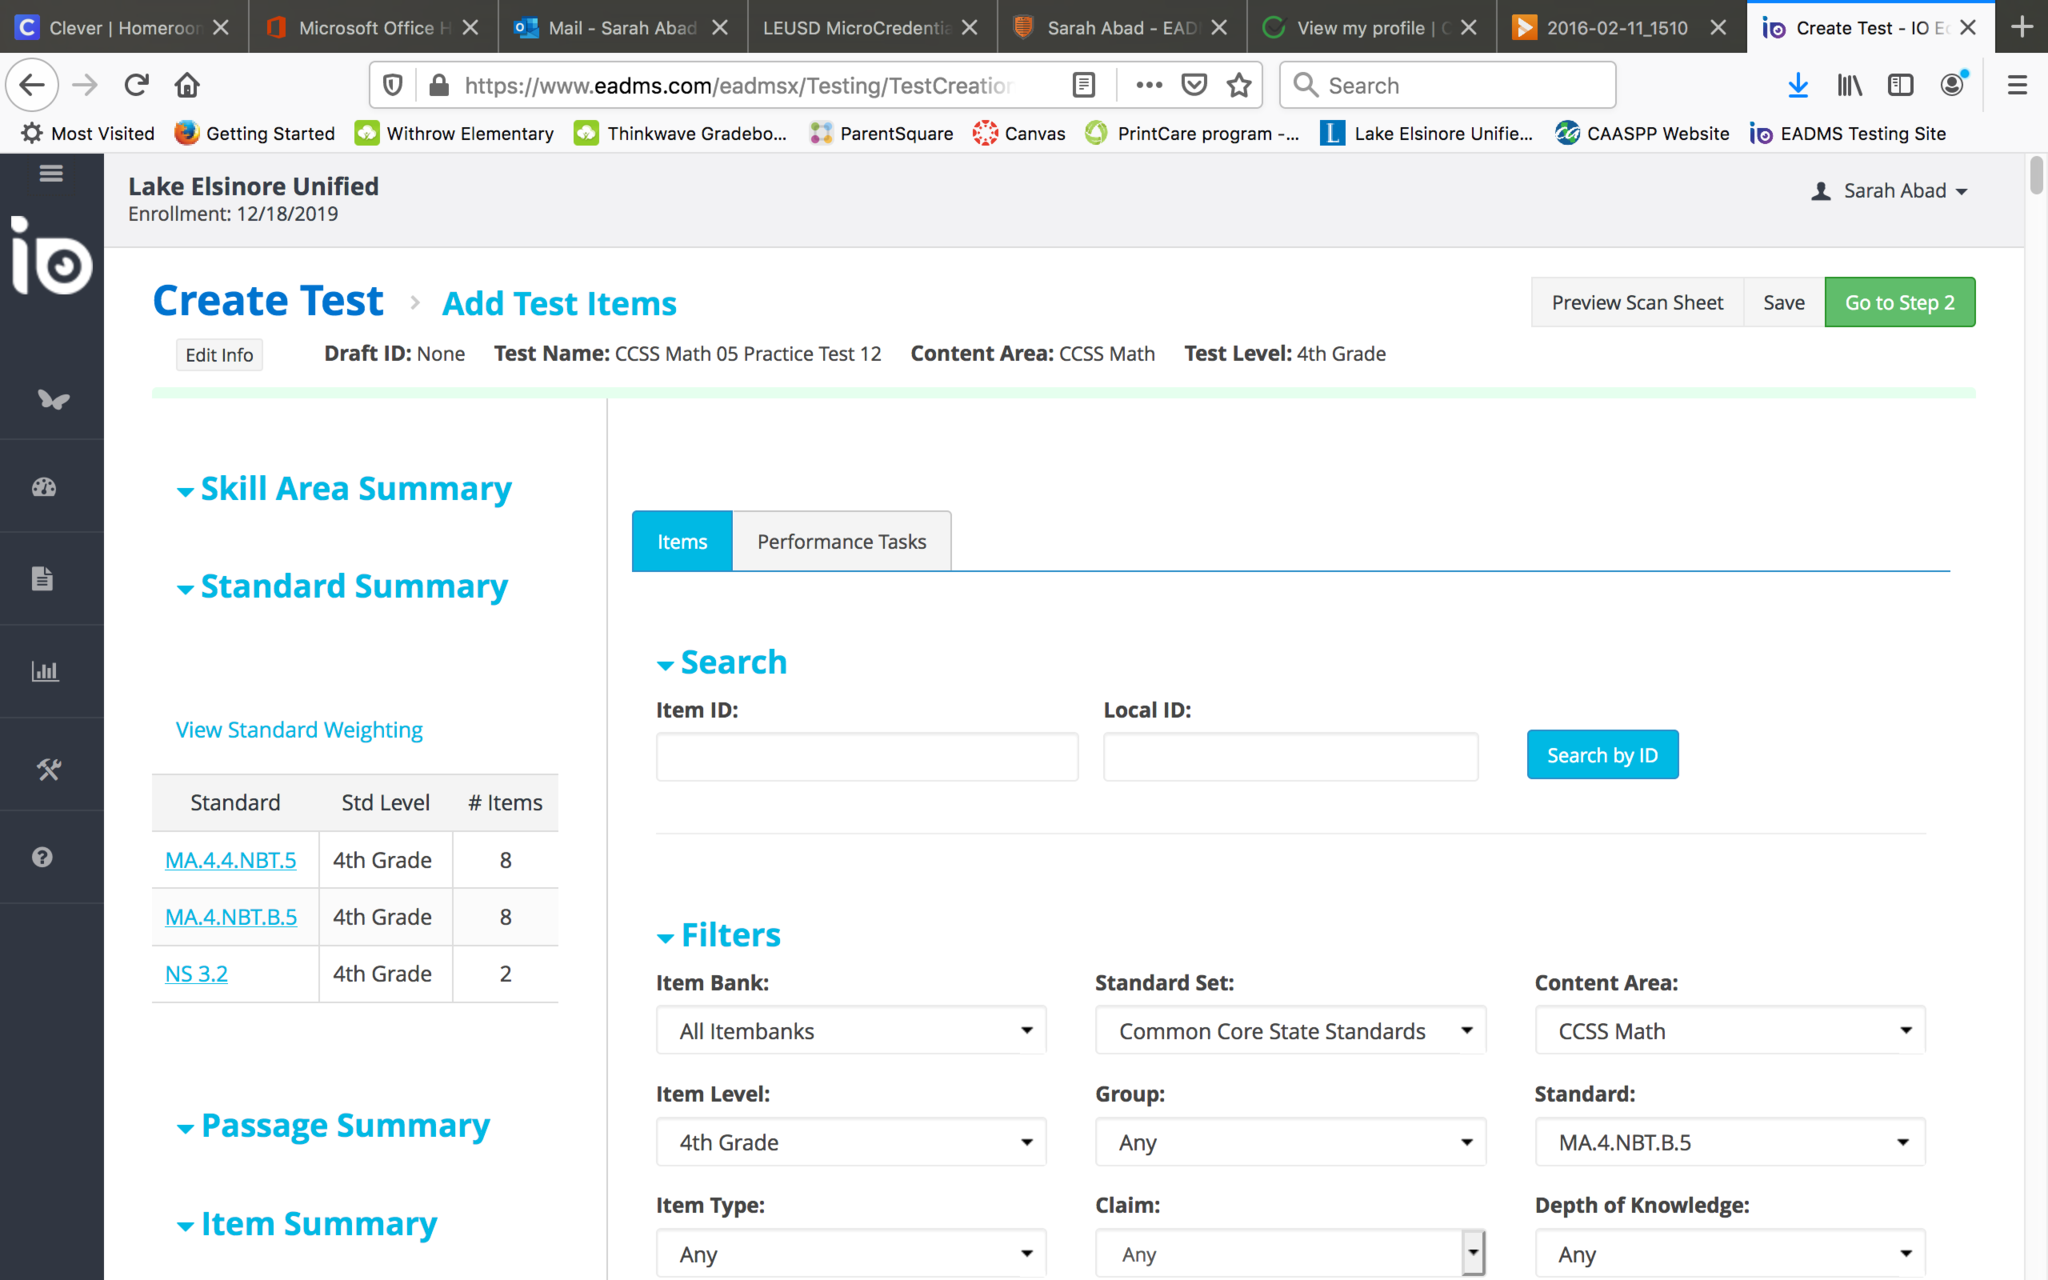Screen dimensions: 2048x1280
Task: Select the Items tab
Action: click(682, 541)
